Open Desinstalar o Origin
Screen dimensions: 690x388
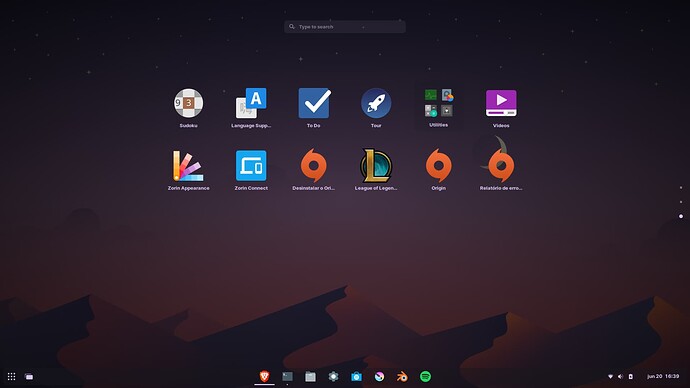(314, 165)
